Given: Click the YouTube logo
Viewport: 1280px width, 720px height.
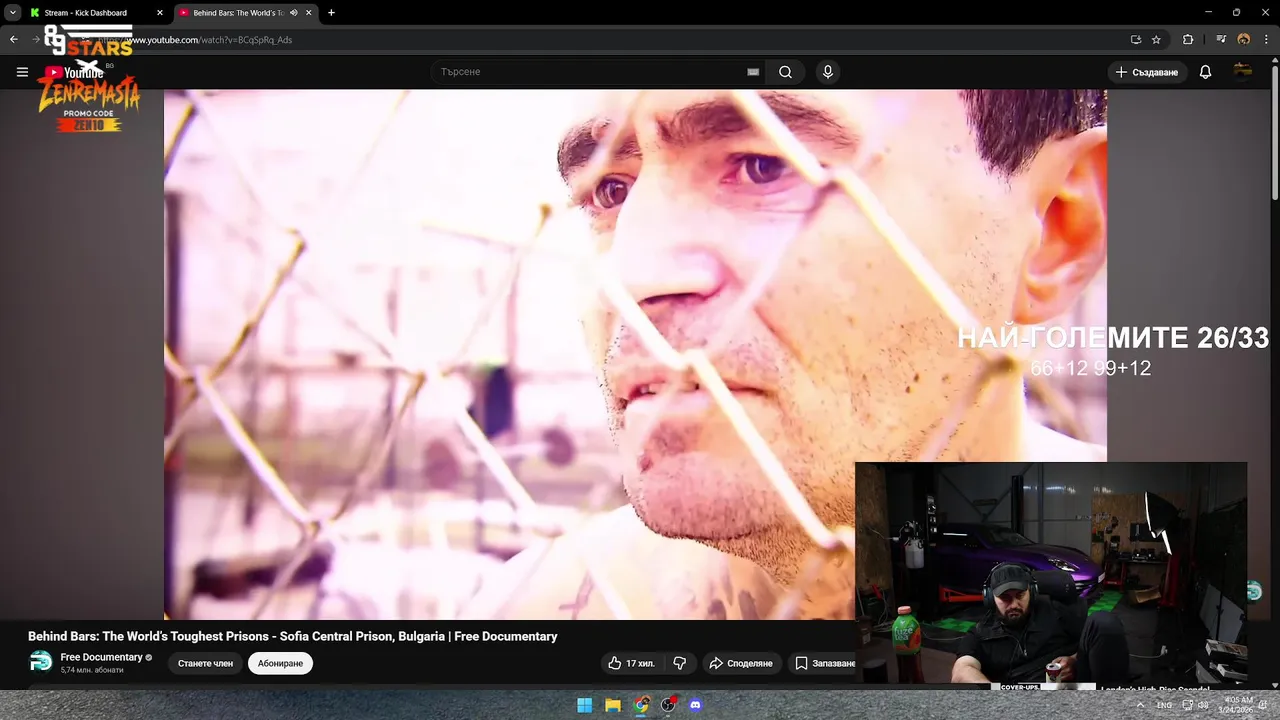Looking at the screenshot, I should [x=75, y=72].
